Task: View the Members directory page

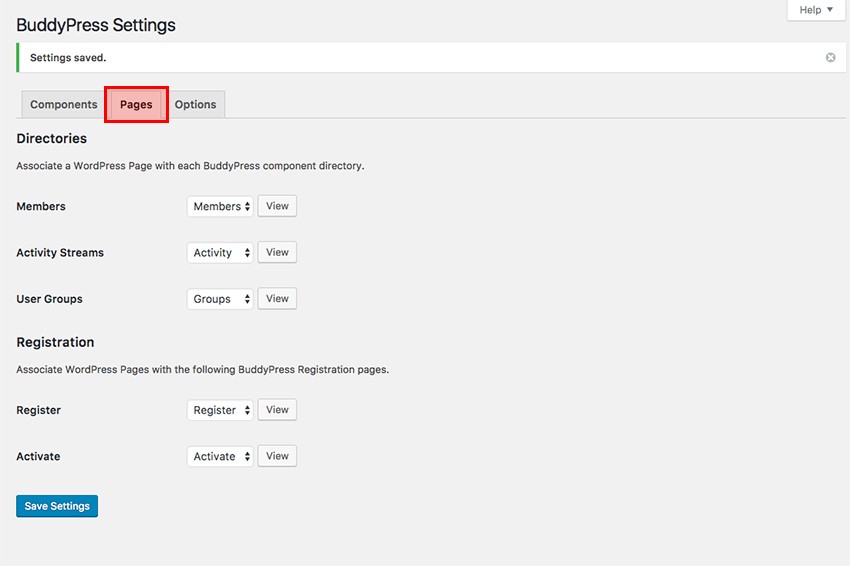Action: [x=277, y=206]
